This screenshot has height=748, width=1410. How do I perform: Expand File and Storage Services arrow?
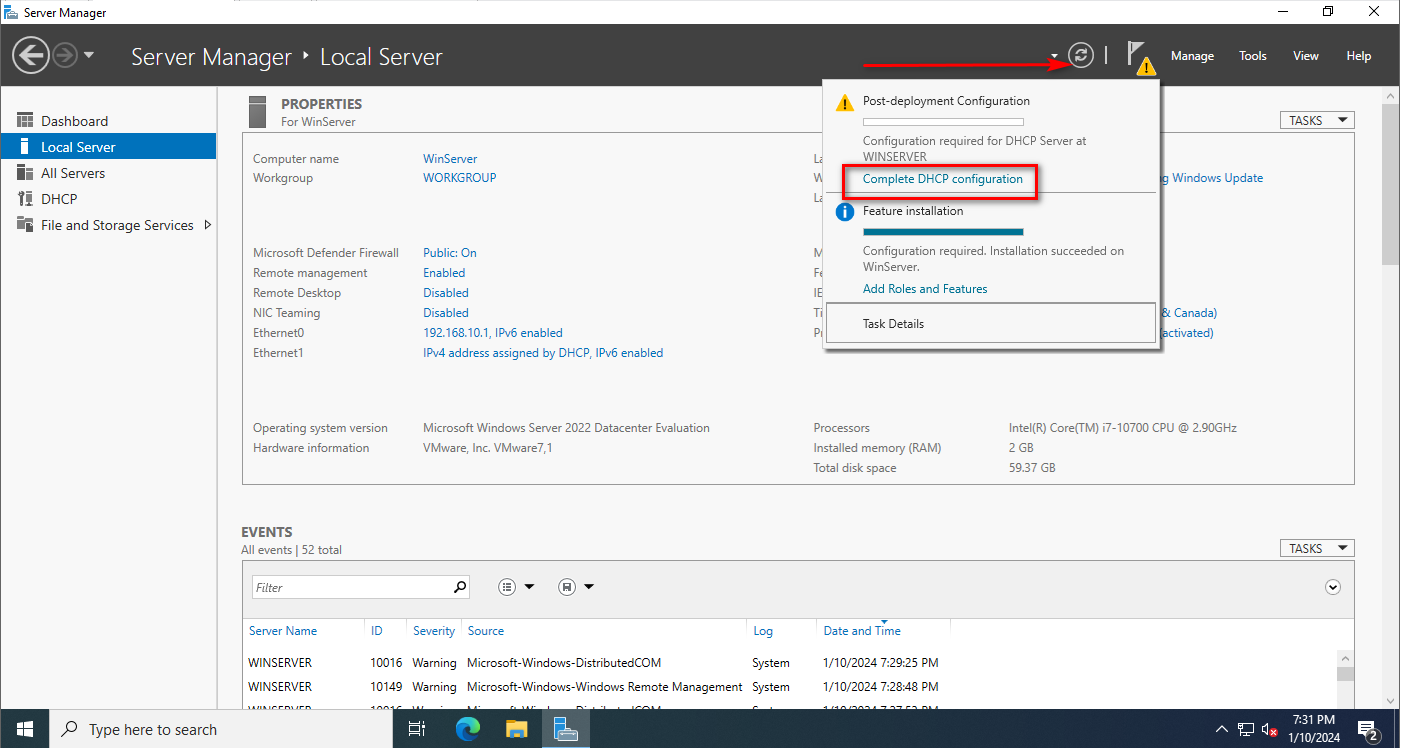click(207, 225)
